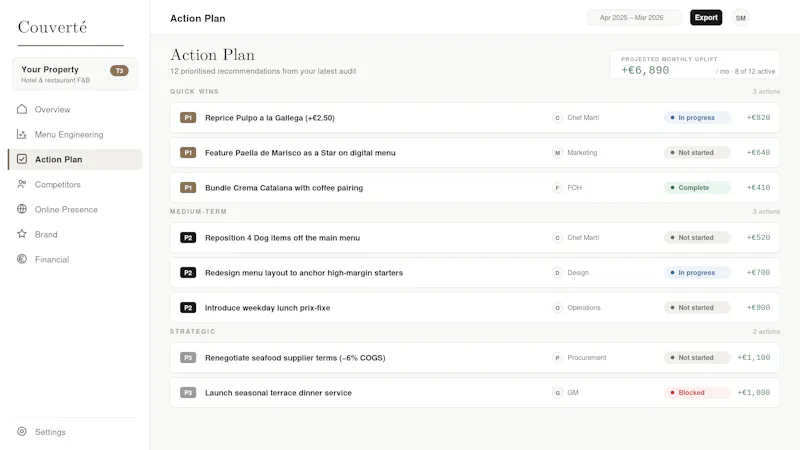Click P3 badge on Renegotiate seafood supplier row
The image size is (800, 450).
[x=188, y=358]
